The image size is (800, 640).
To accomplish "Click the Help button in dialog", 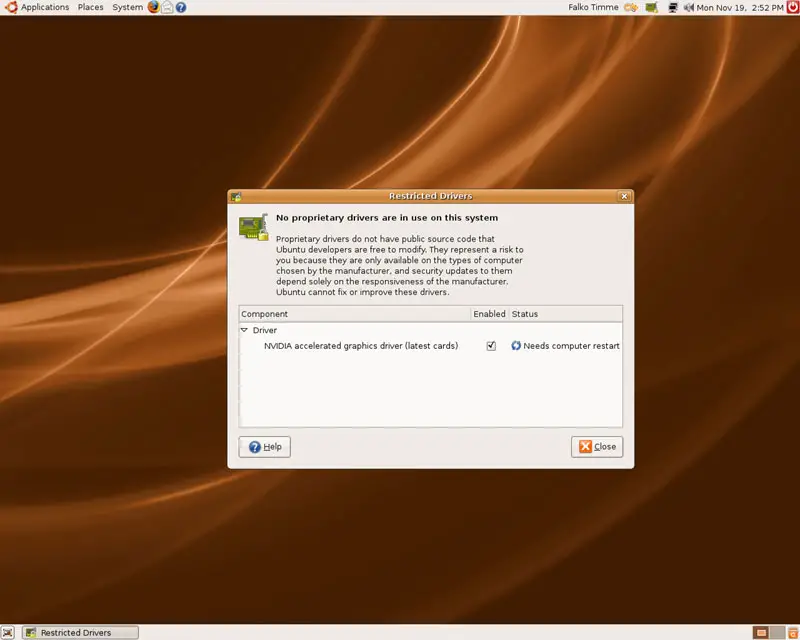I will tap(265, 447).
